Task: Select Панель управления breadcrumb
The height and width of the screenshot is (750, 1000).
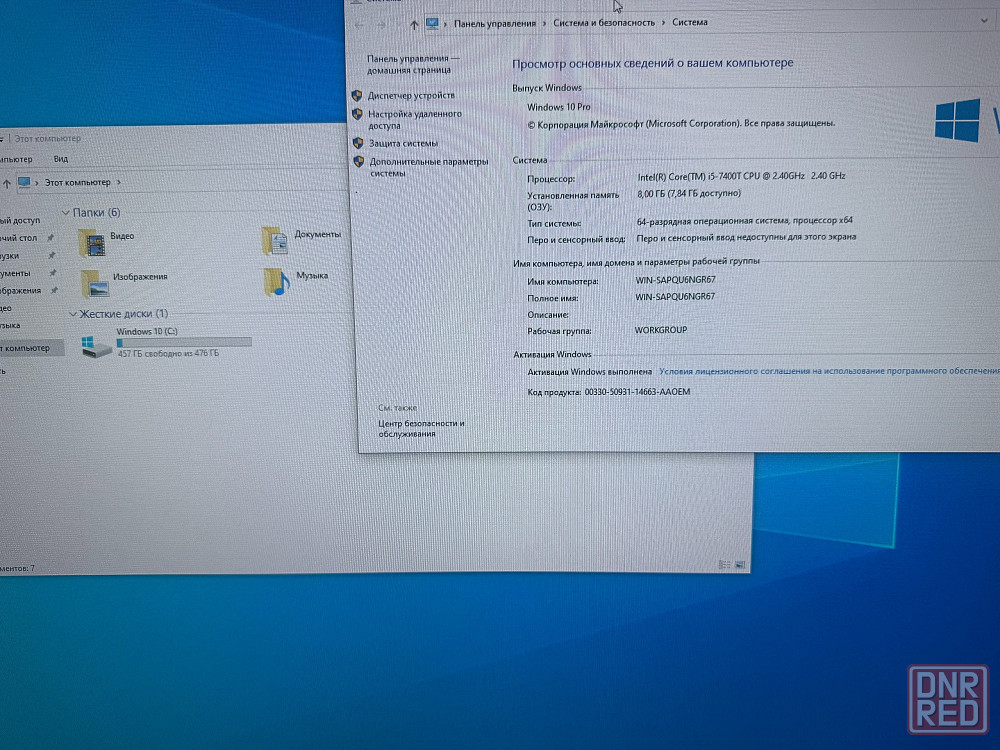Action: 495,24
